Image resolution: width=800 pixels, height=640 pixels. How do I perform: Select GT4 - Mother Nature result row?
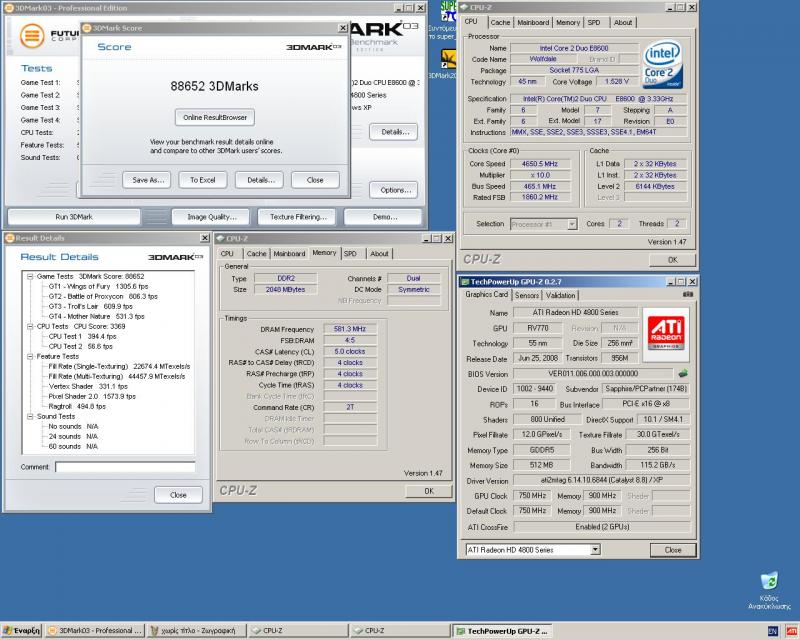coord(96,316)
